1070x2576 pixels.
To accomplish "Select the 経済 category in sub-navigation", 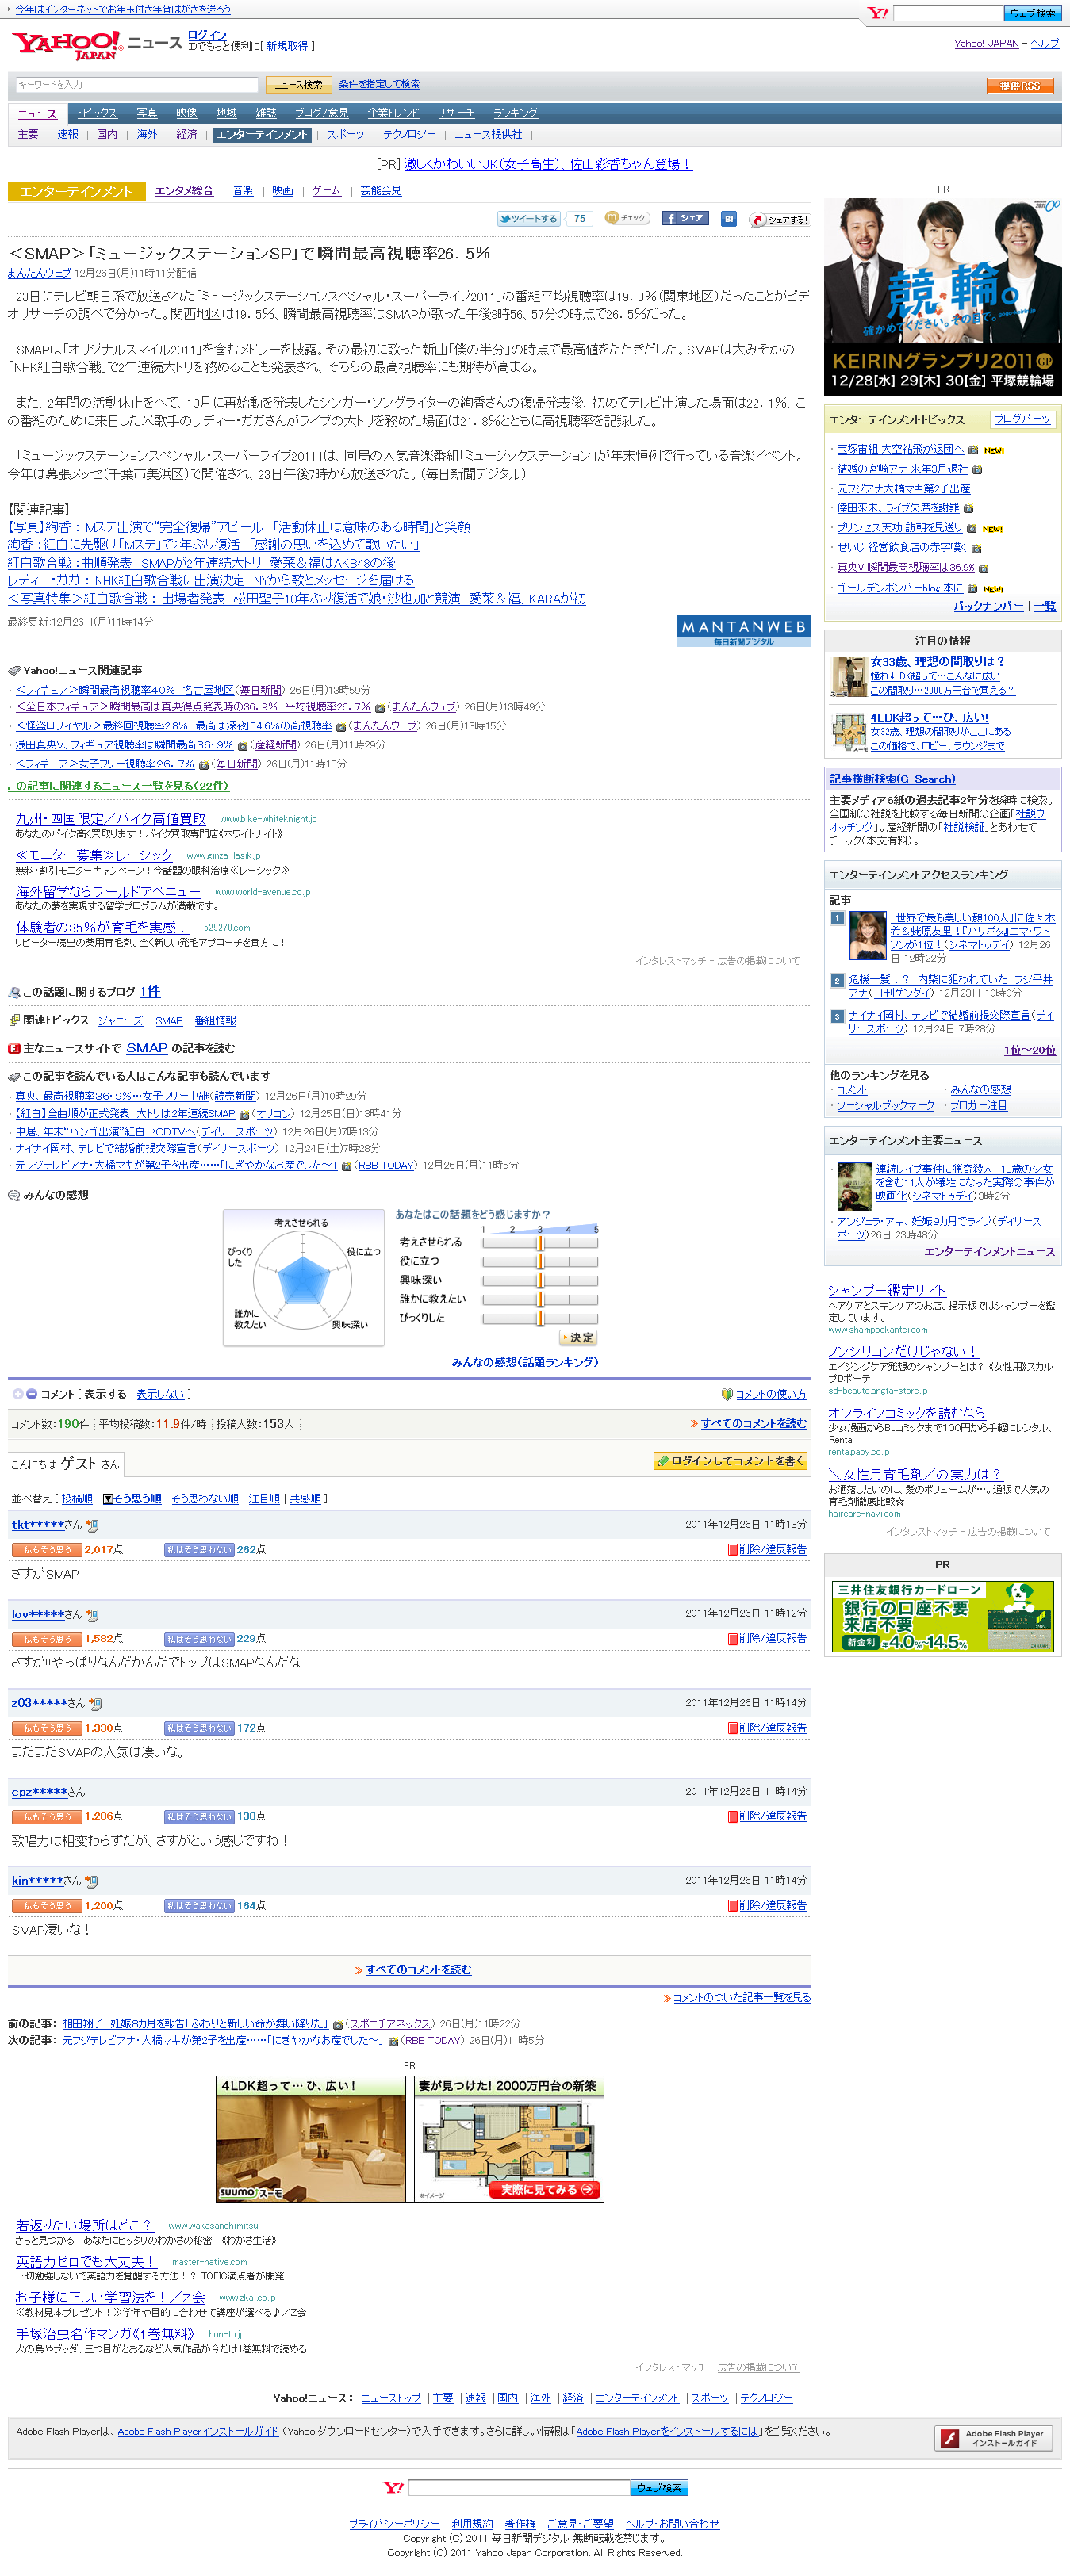I will tap(187, 135).
